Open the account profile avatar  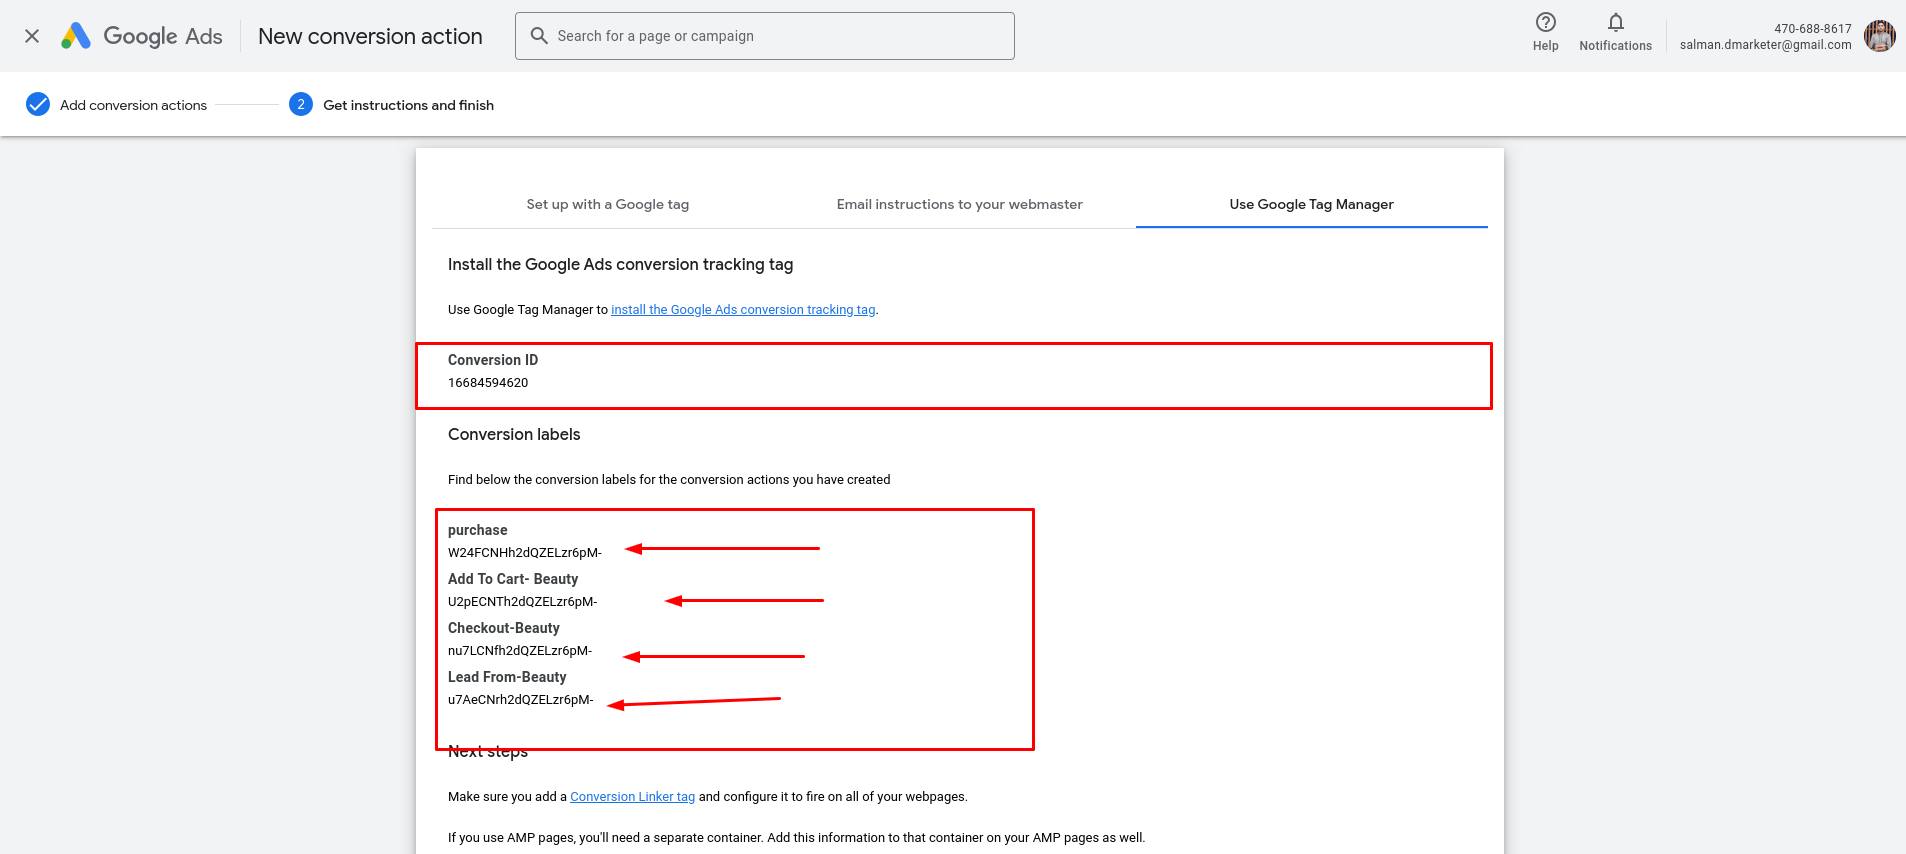click(x=1879, y=36)
